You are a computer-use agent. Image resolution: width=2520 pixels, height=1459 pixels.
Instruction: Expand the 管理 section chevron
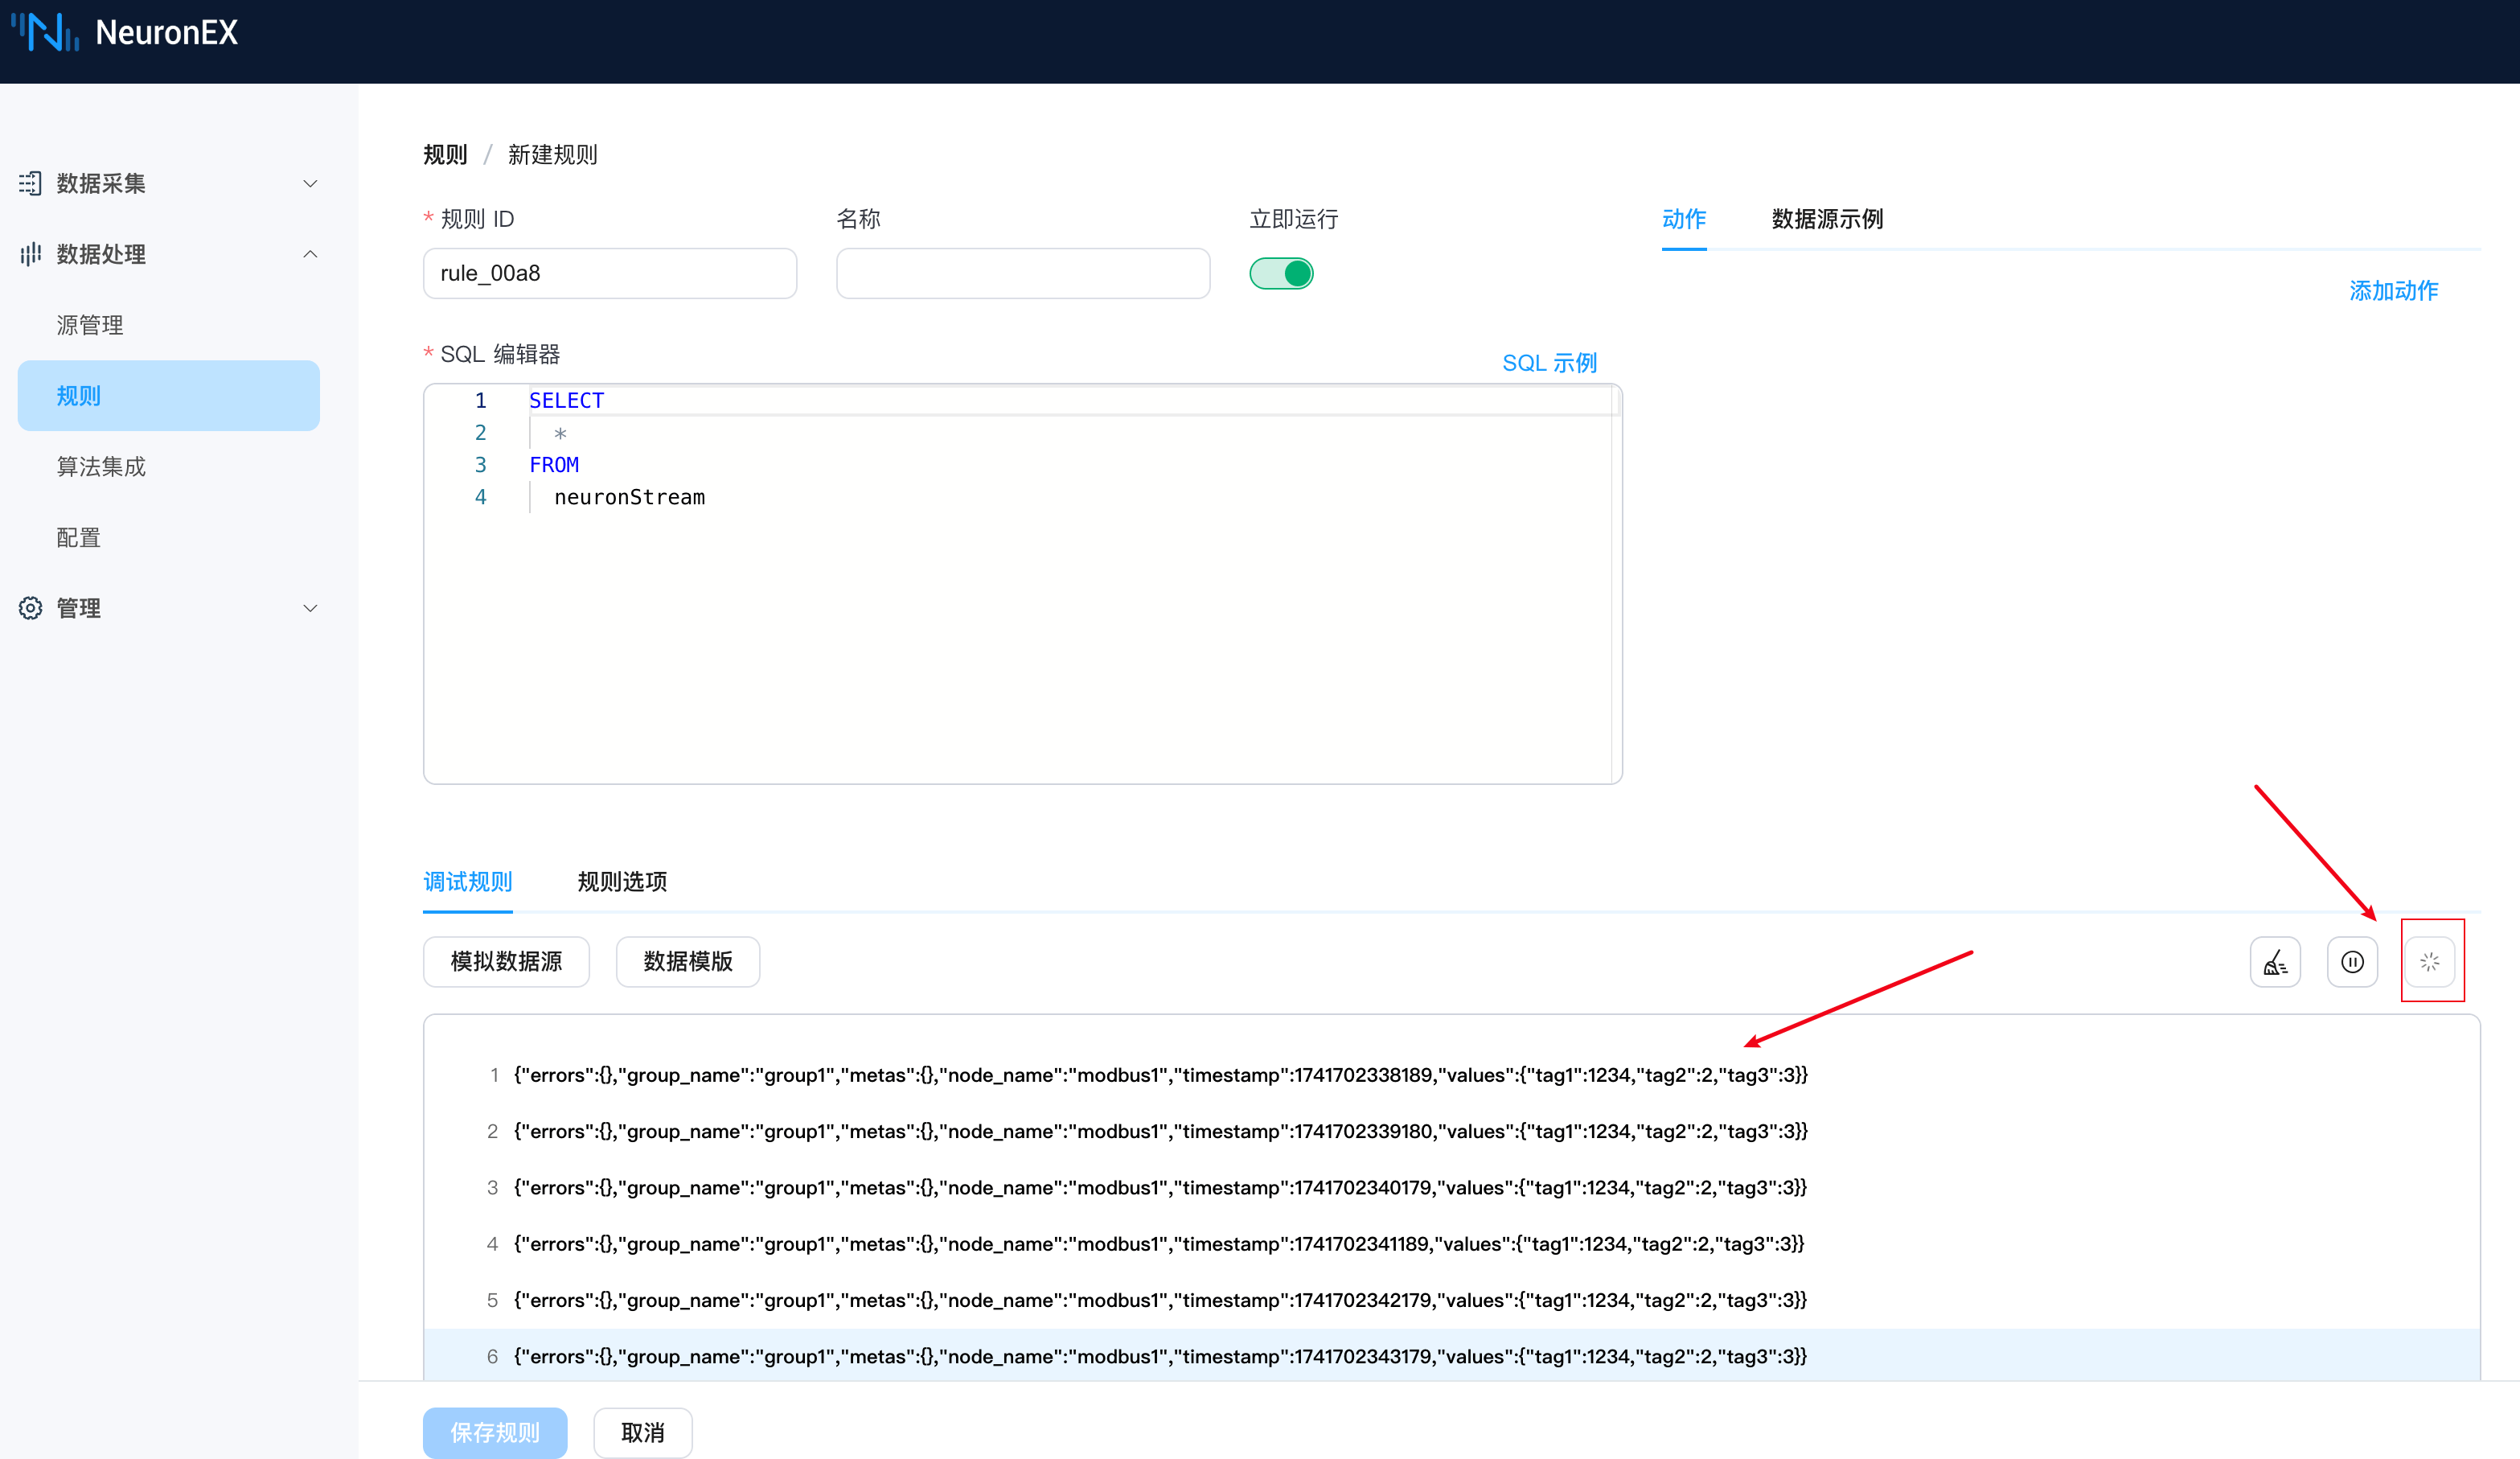[x=310, y=608]
